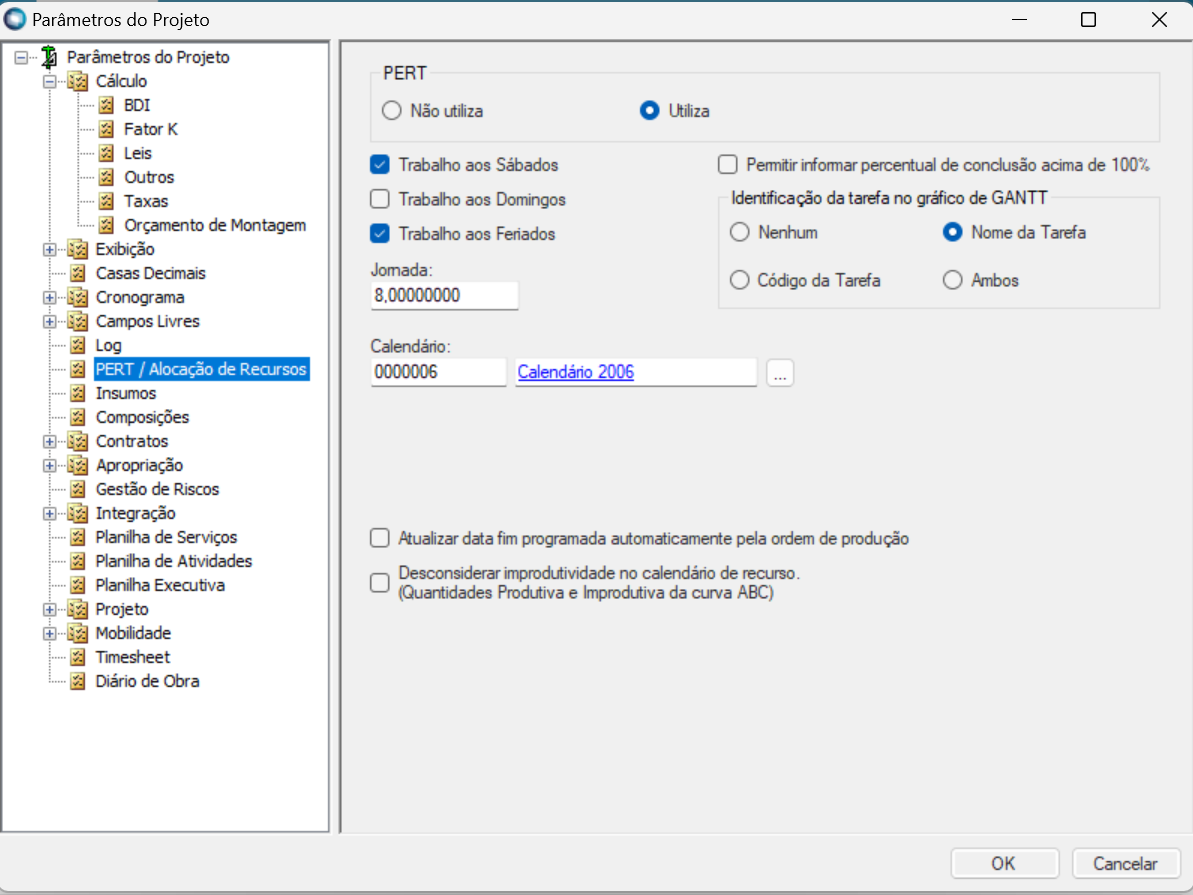Image resolution: width=1193 pixels, height=895 pixels.
Task: Click the Gestão de Riscos icon
Action: click(78, 489)
